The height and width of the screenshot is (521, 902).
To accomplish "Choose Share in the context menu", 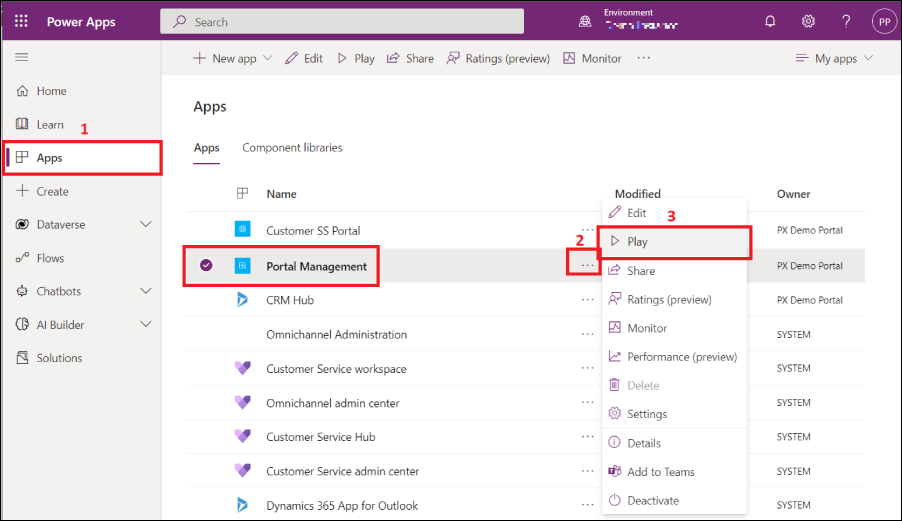I will tap(674, 271).
